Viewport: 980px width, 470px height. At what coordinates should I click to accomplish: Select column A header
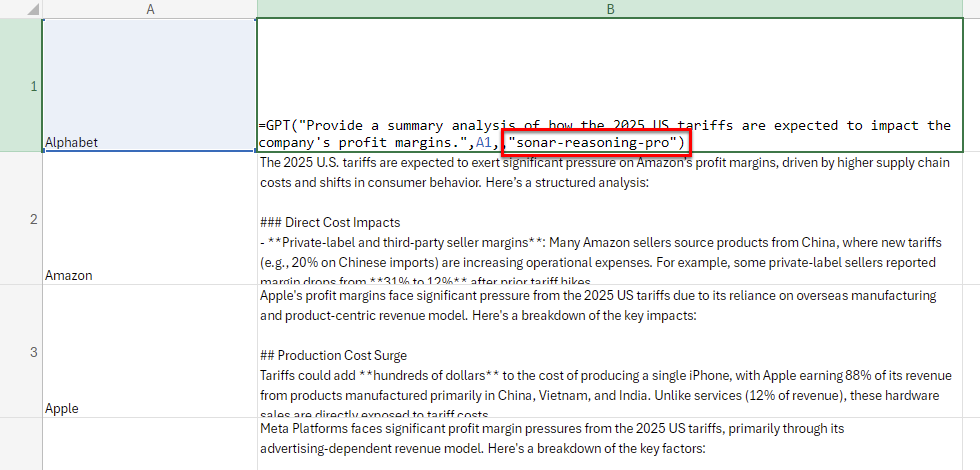149,9
